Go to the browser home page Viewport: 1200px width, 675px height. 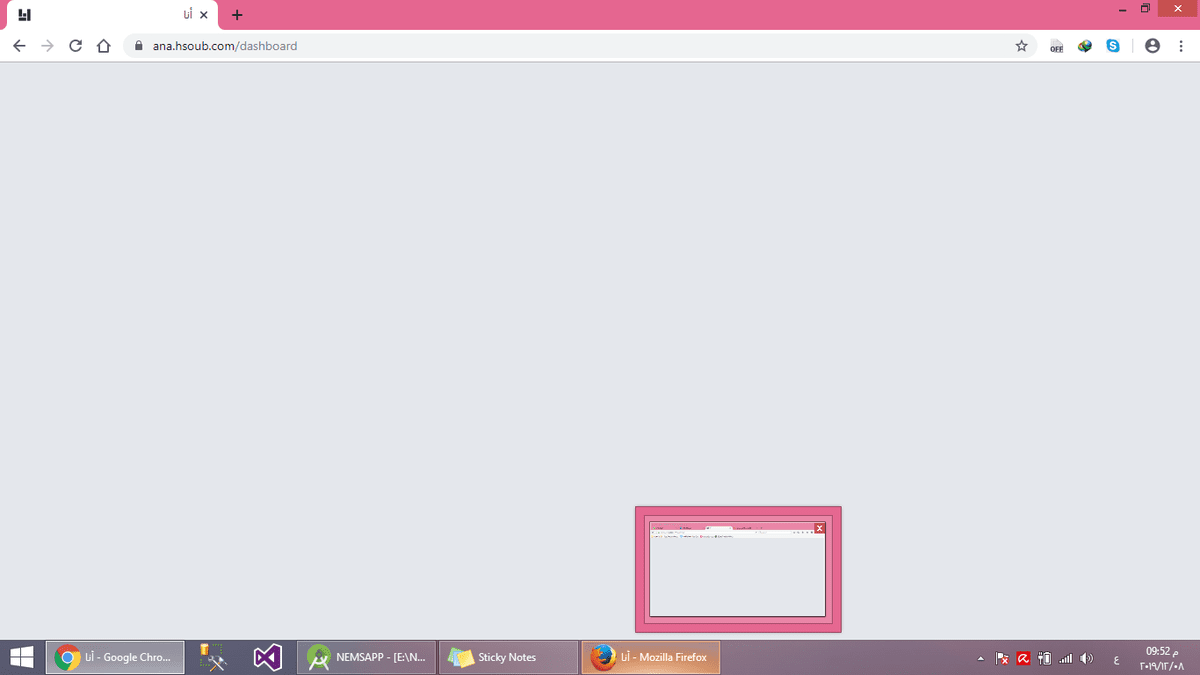coord(103,46)
